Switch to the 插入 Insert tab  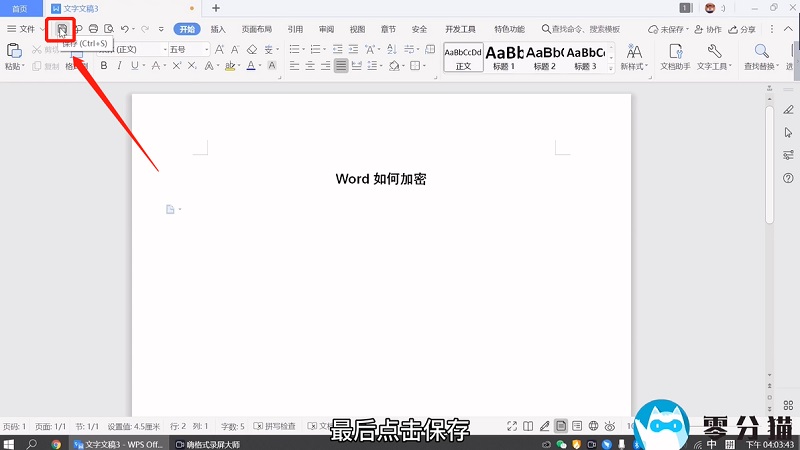pyautogui.click(x=217, y=30)
